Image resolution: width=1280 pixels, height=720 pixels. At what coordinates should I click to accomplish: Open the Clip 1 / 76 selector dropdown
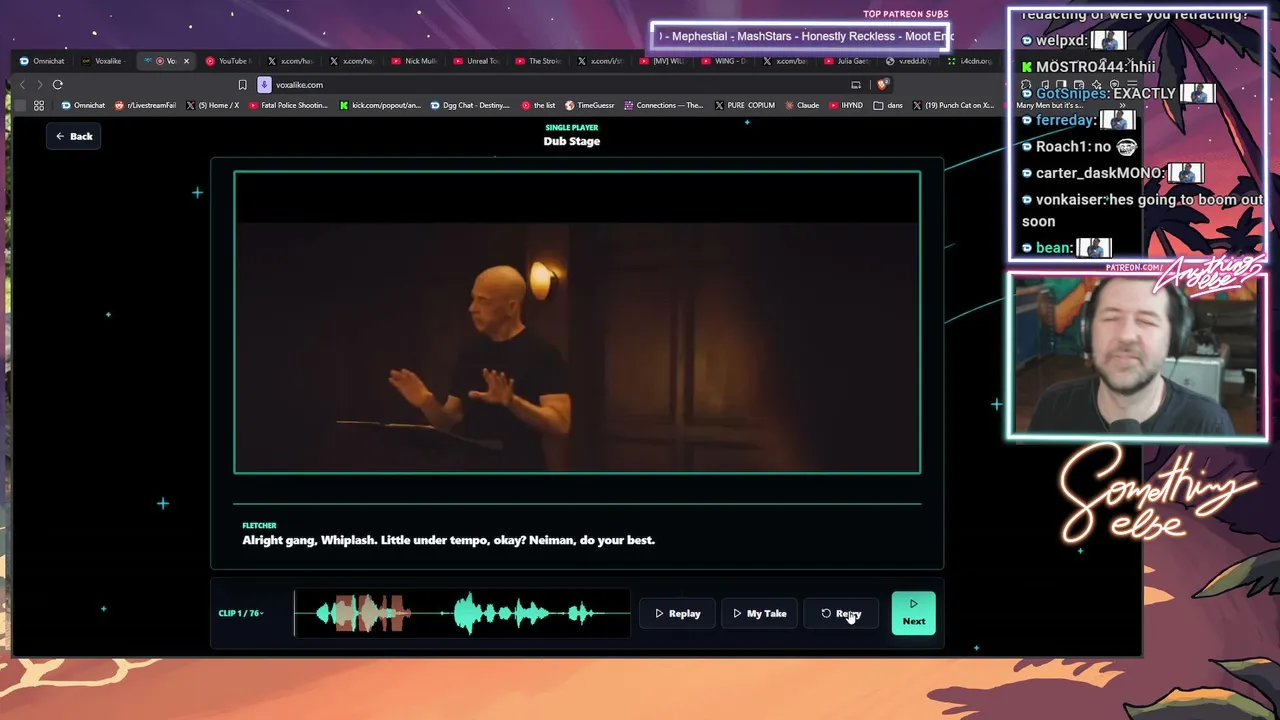click(x=241, y=613)
